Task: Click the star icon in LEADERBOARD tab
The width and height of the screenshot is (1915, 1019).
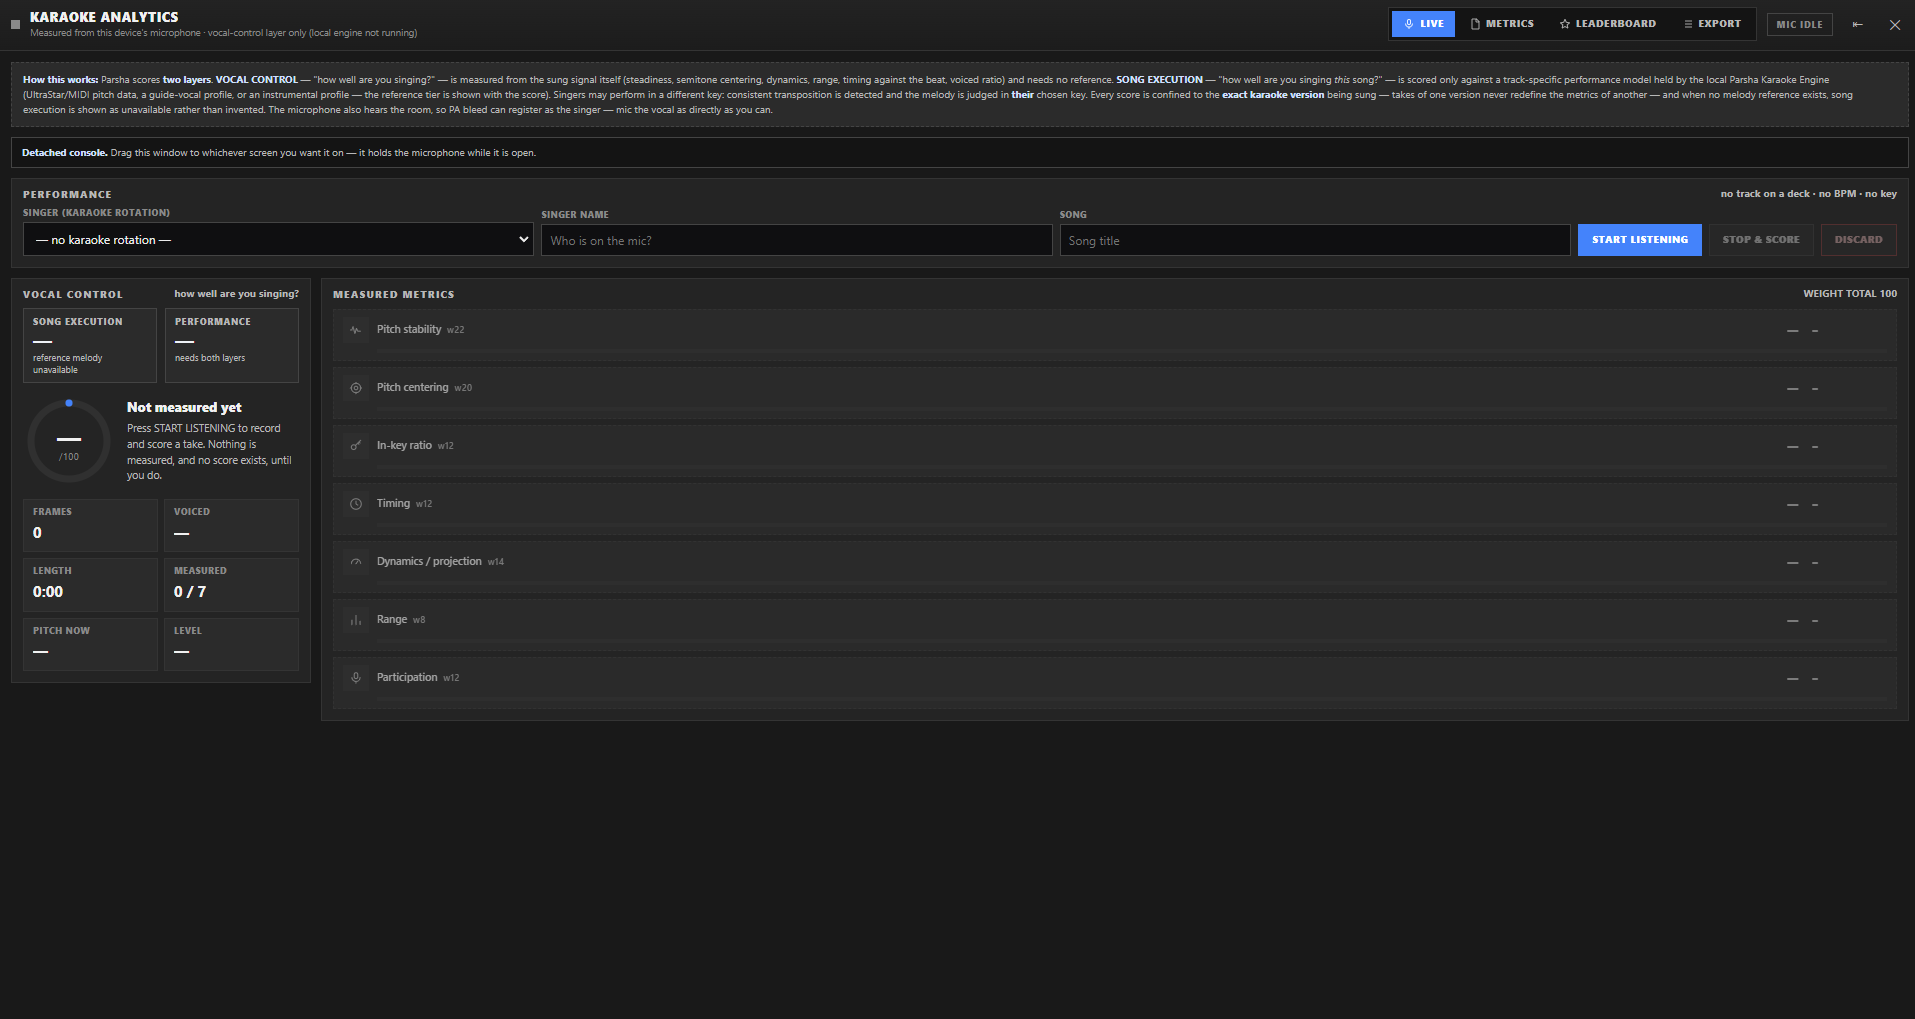Action: 1565,24
